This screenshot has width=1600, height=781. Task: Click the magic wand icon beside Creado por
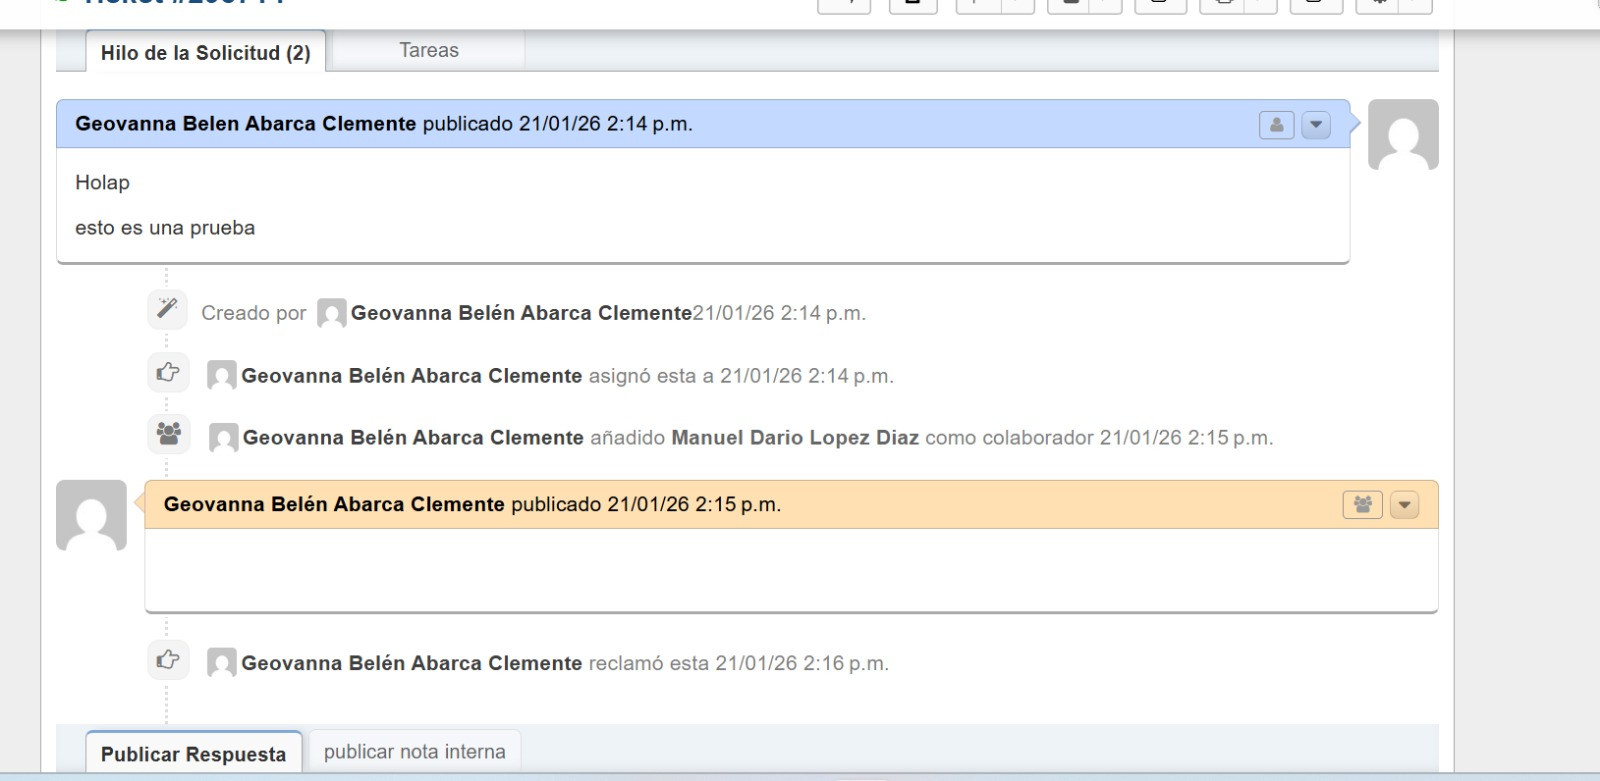point(168,309)
